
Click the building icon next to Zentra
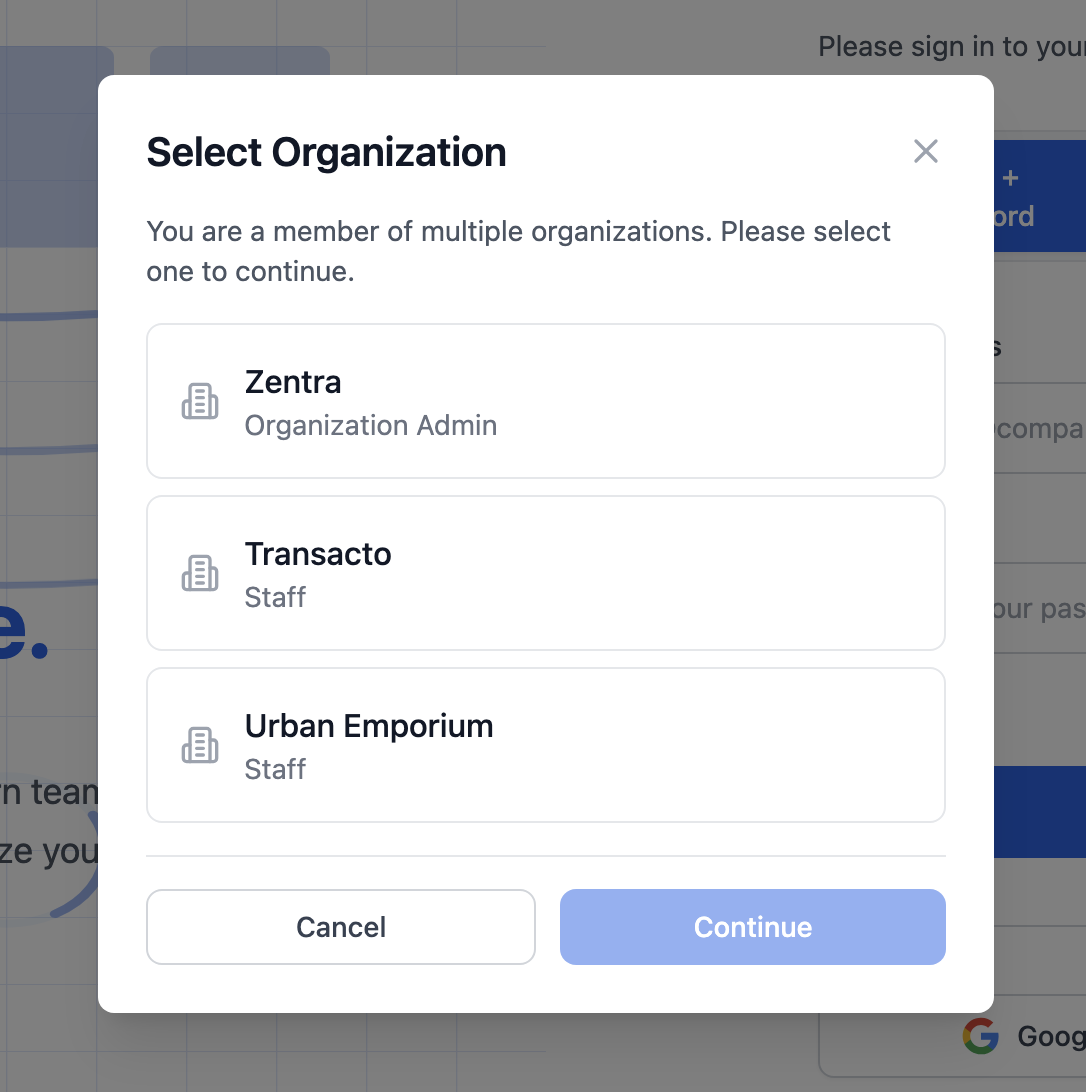(200, 400)
